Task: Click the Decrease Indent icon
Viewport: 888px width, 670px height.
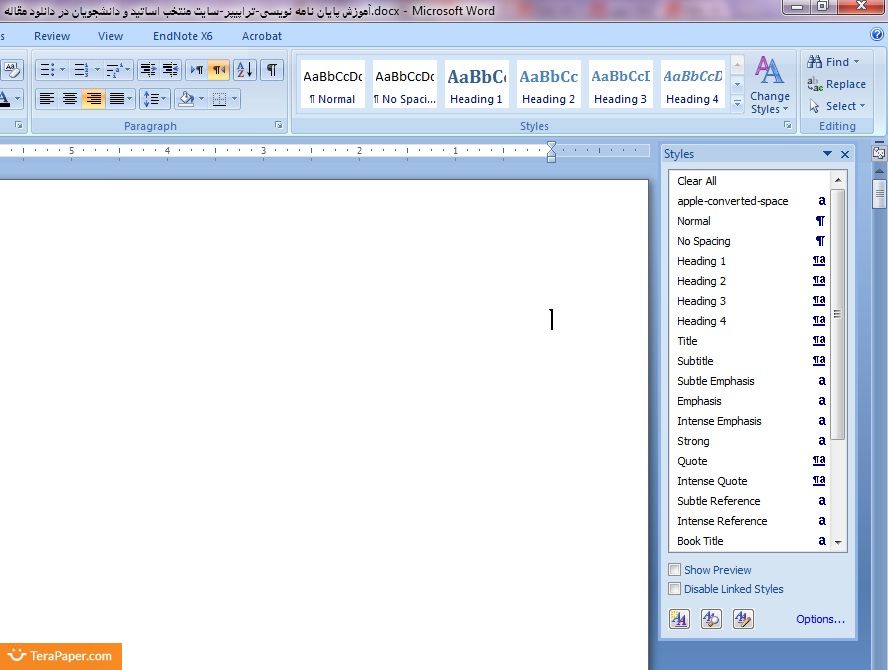Action: click(148, 70)
